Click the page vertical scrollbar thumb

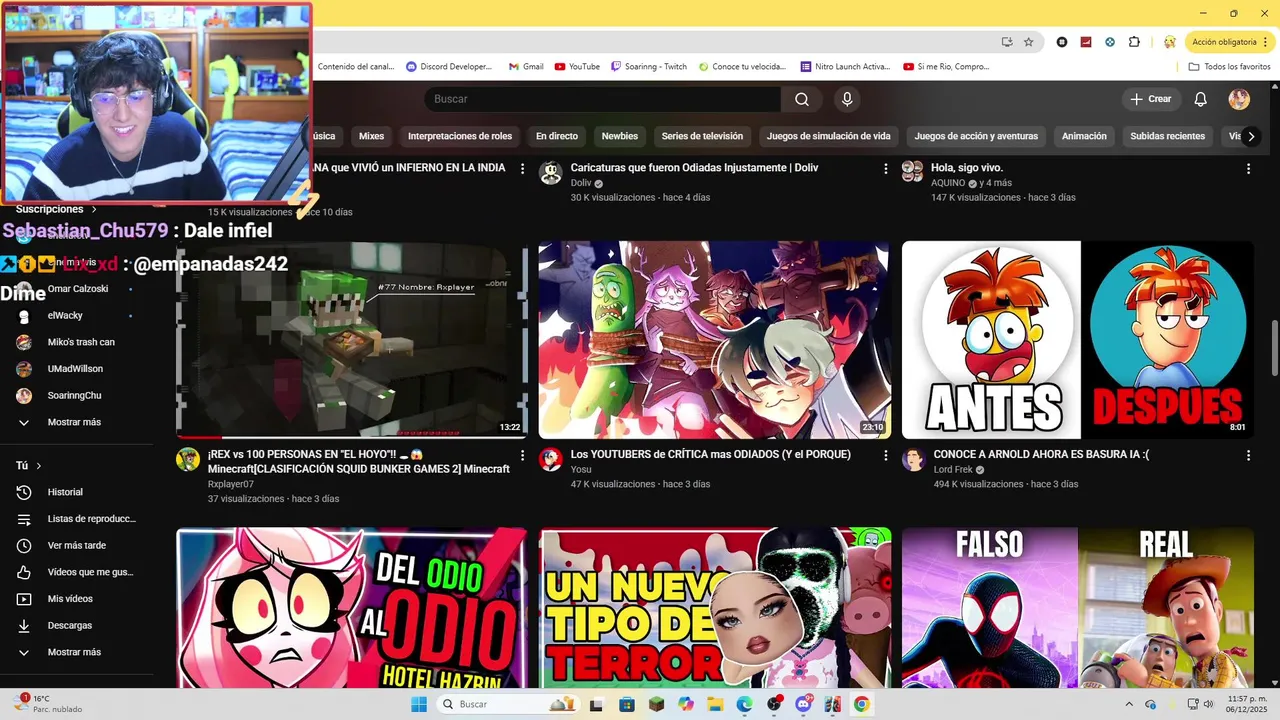click(1274, 348)
